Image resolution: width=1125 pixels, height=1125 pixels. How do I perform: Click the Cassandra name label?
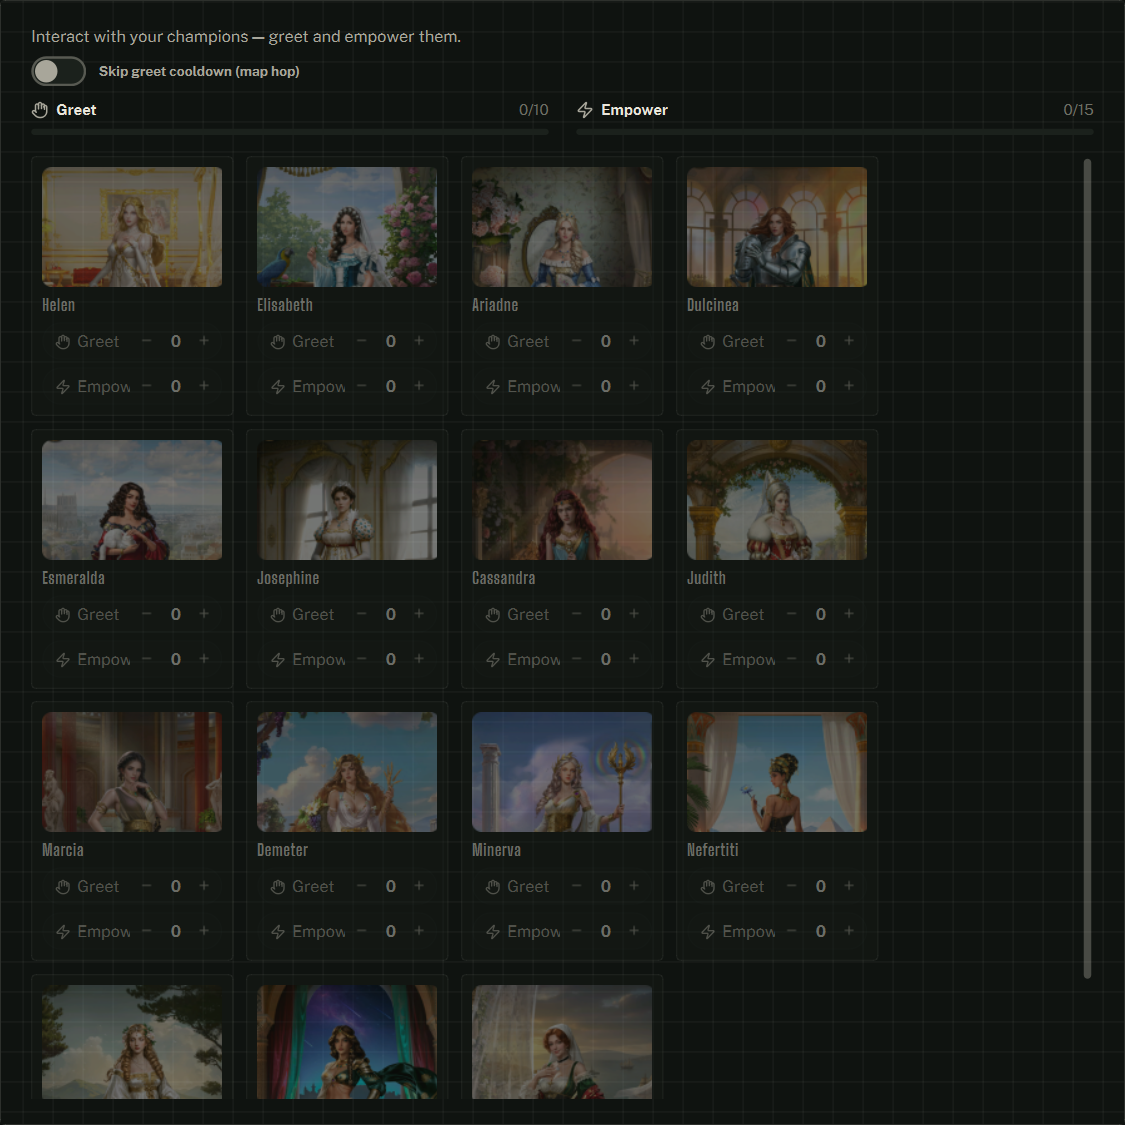[x=504, y=578]
